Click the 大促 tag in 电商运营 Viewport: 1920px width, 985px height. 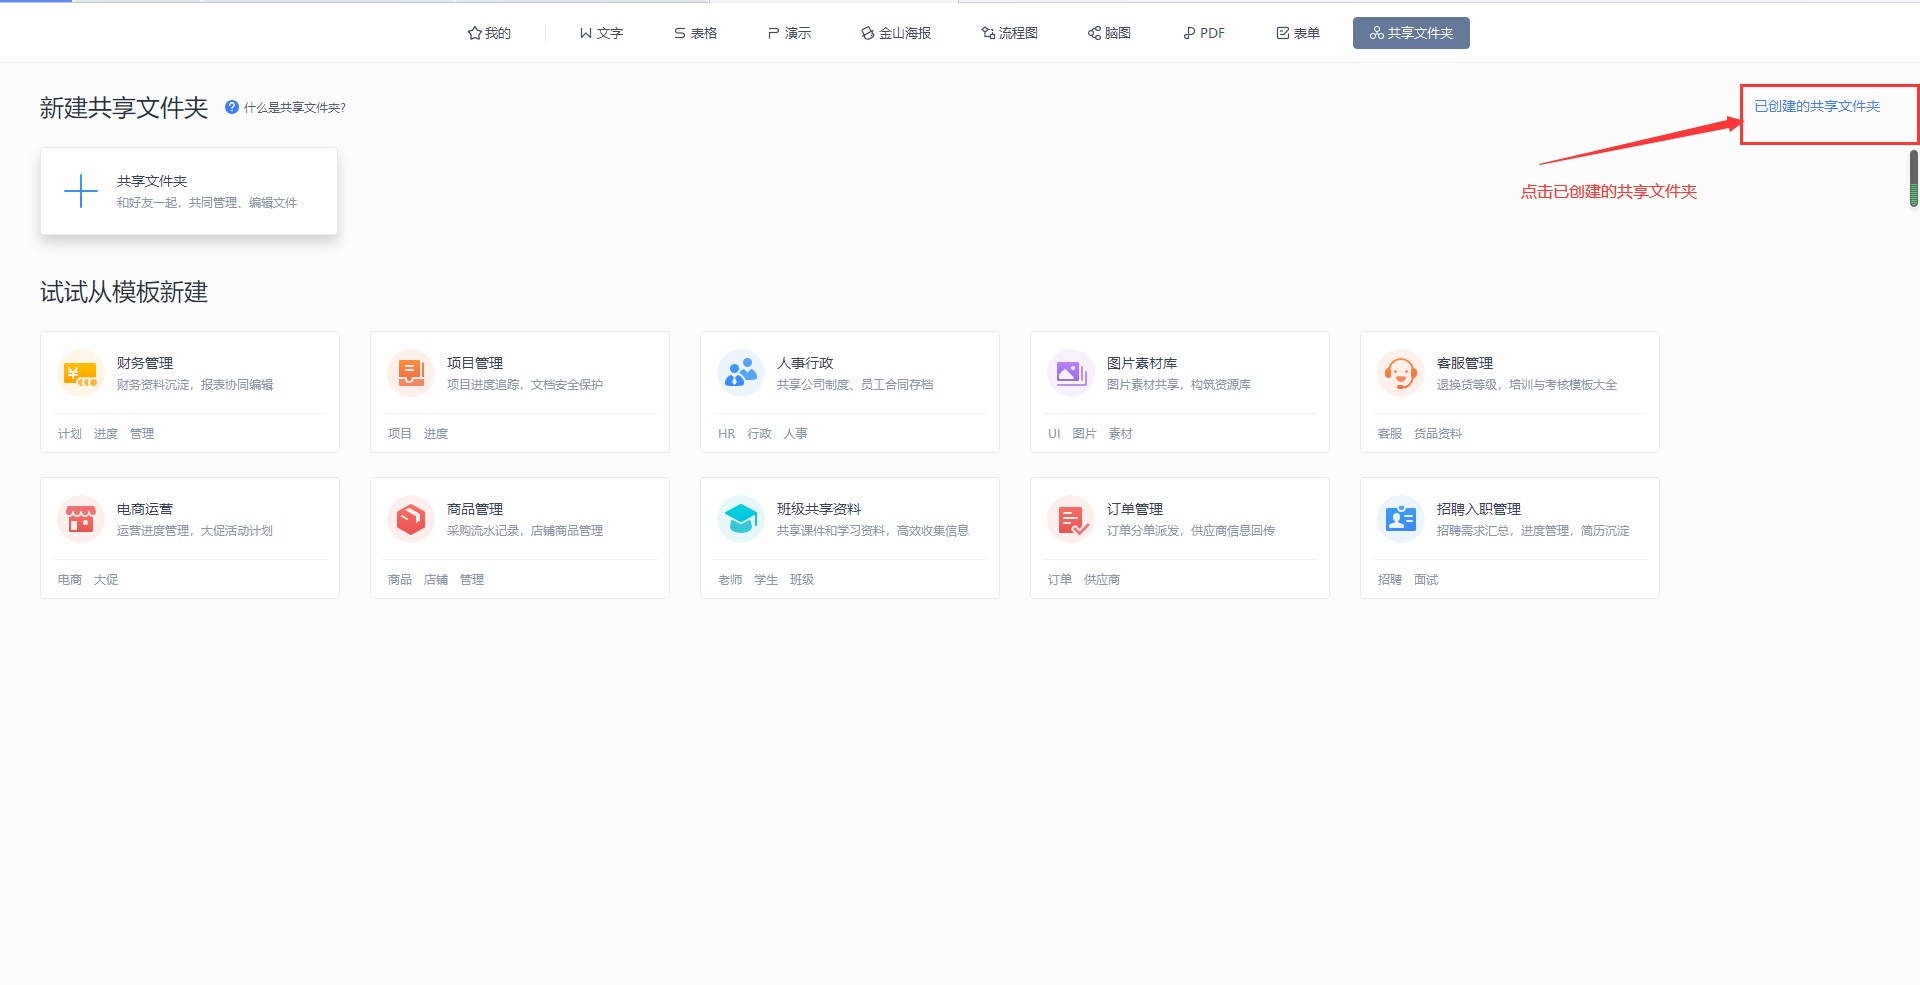(x=106, y=580)
